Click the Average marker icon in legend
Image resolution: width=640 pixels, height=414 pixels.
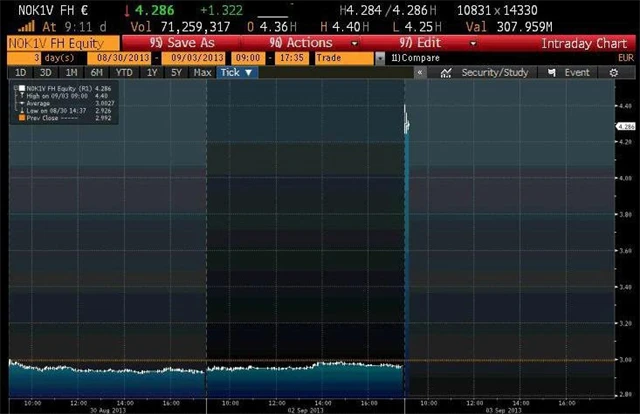pyautogui.click(x=19, y=102)
